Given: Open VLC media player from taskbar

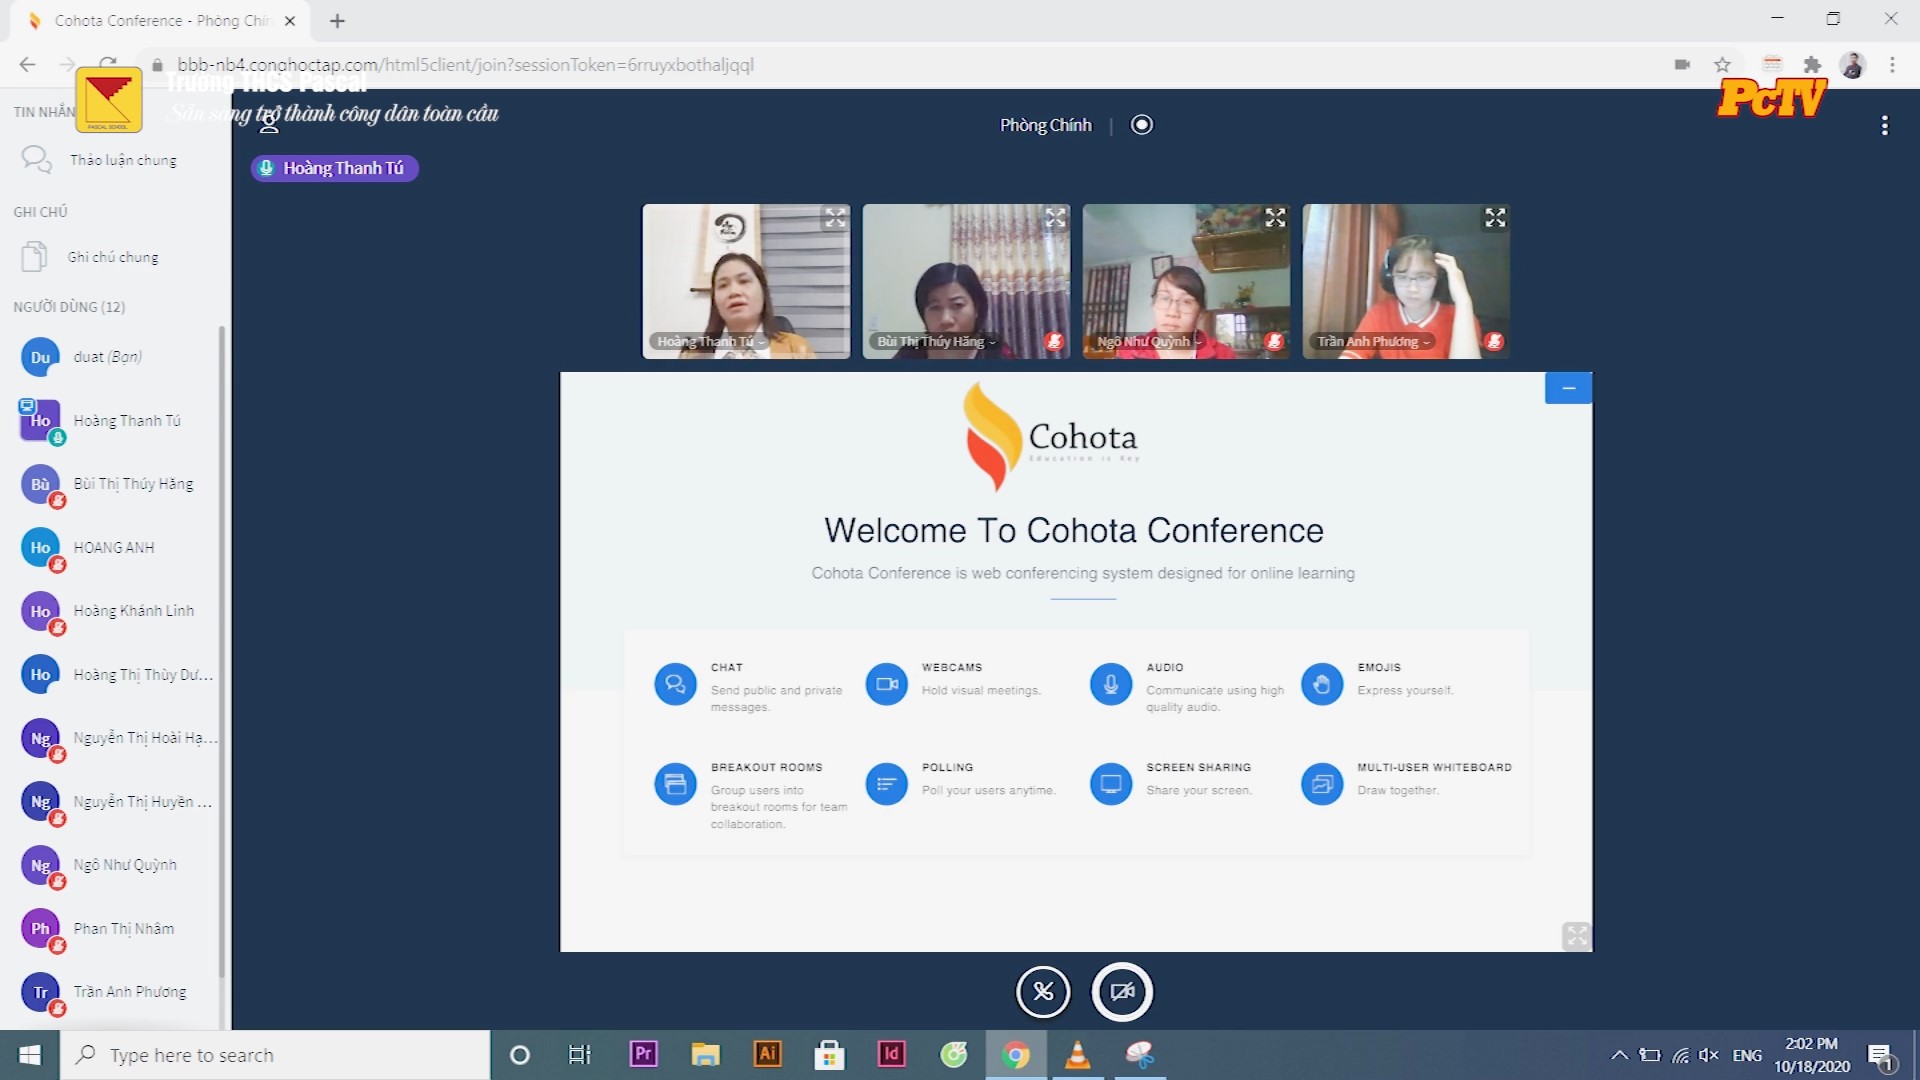Looking at the screenshot, I should (1077, 1055).
